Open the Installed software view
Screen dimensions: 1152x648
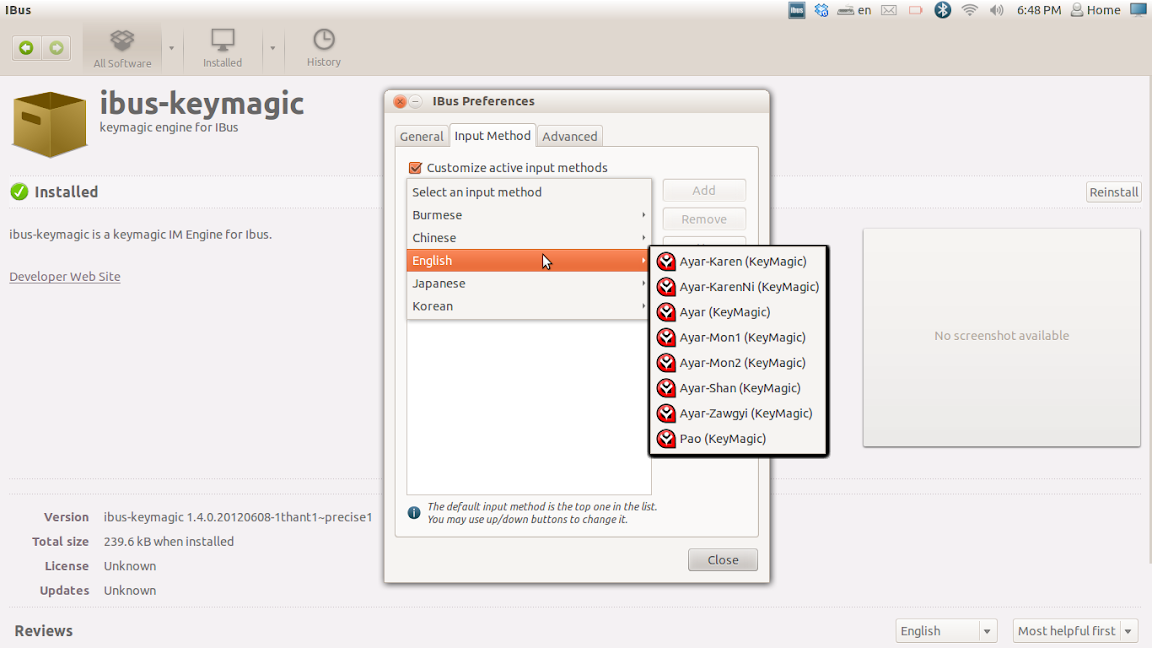(223, 48)
